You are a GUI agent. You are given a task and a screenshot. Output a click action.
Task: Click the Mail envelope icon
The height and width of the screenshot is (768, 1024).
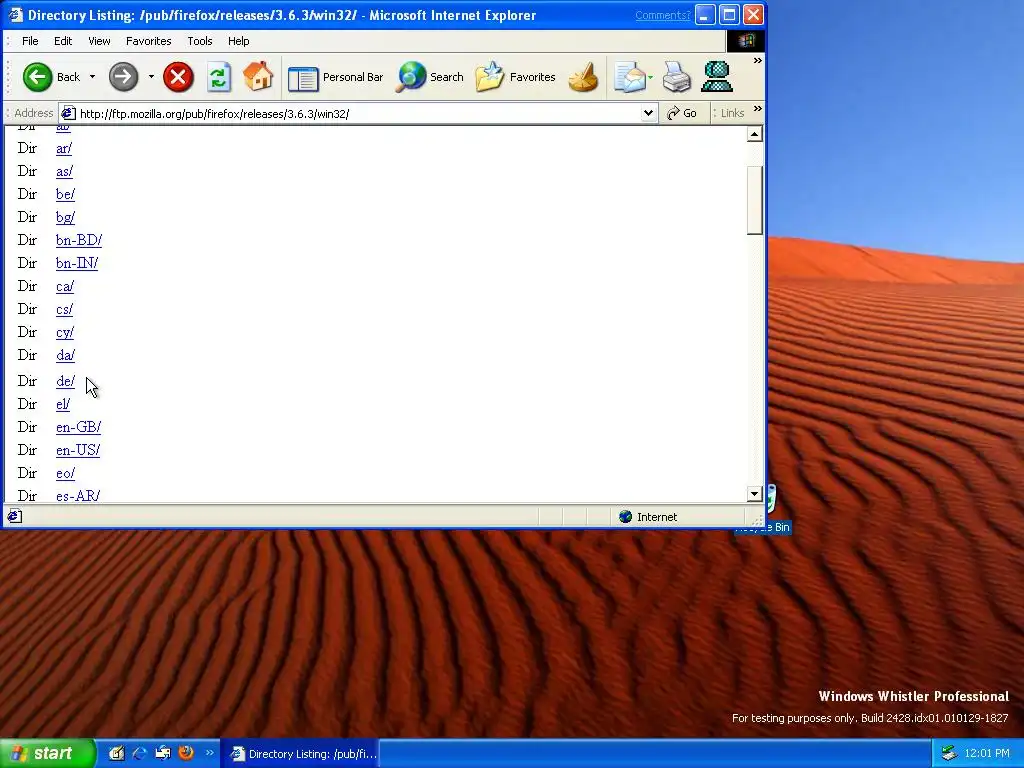click(x=629, y=77)
